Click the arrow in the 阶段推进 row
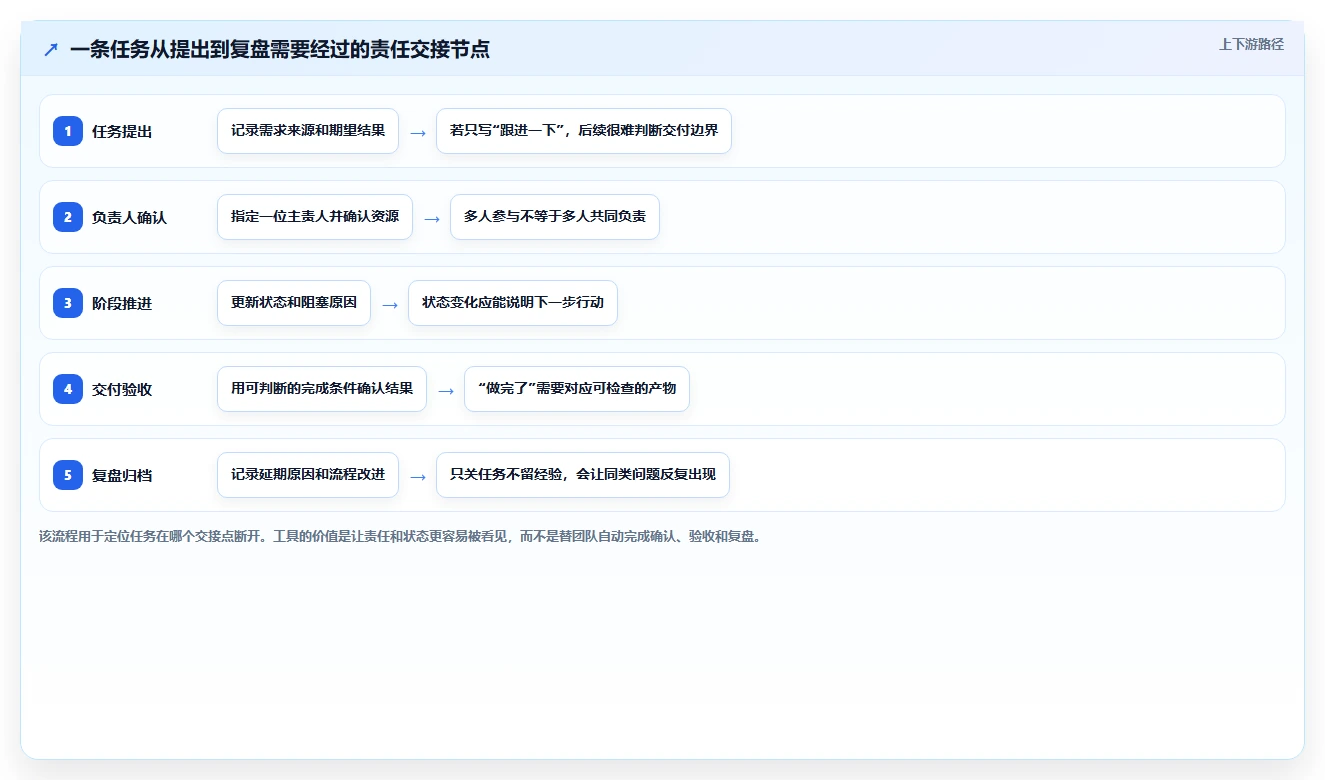This screenshot has height=780, width=1325. tap(390, 304)
